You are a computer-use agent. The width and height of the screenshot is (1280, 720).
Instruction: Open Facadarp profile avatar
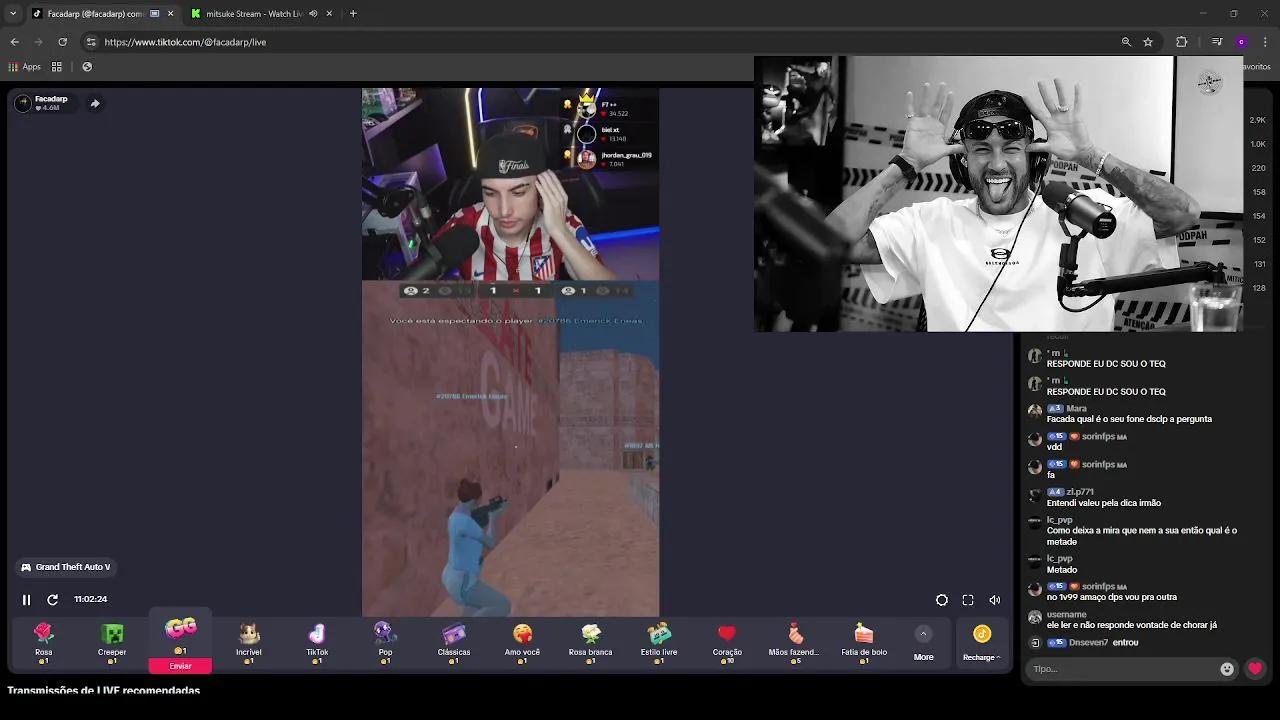(23, 103)
